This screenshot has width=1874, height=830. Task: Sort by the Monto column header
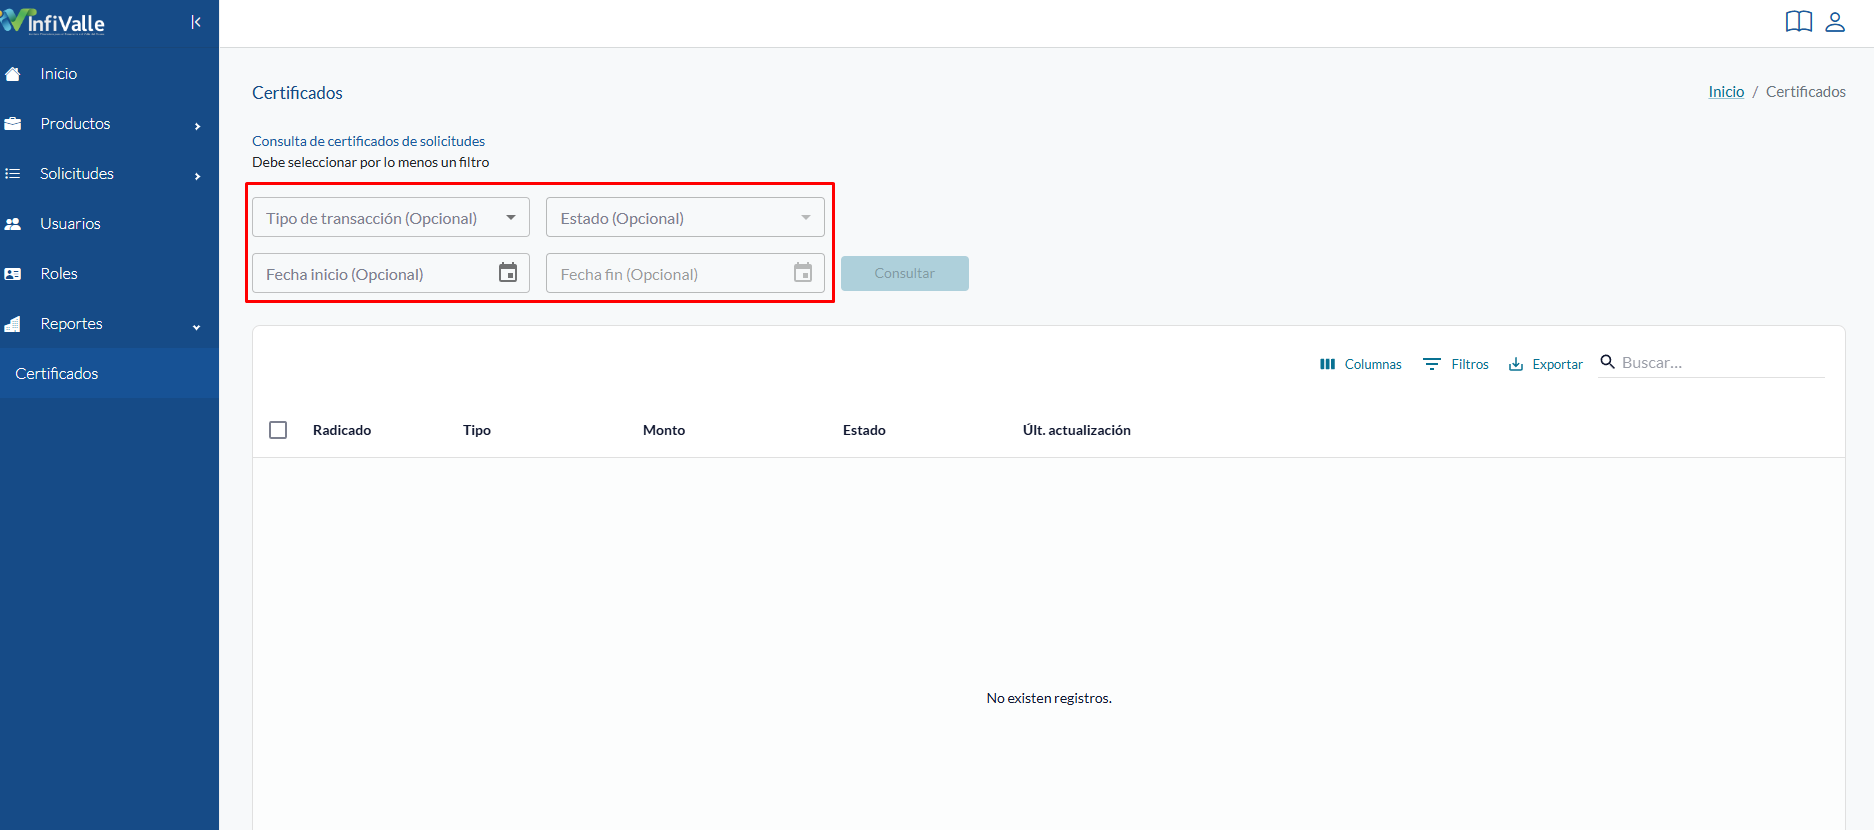(x=664, y=430)
